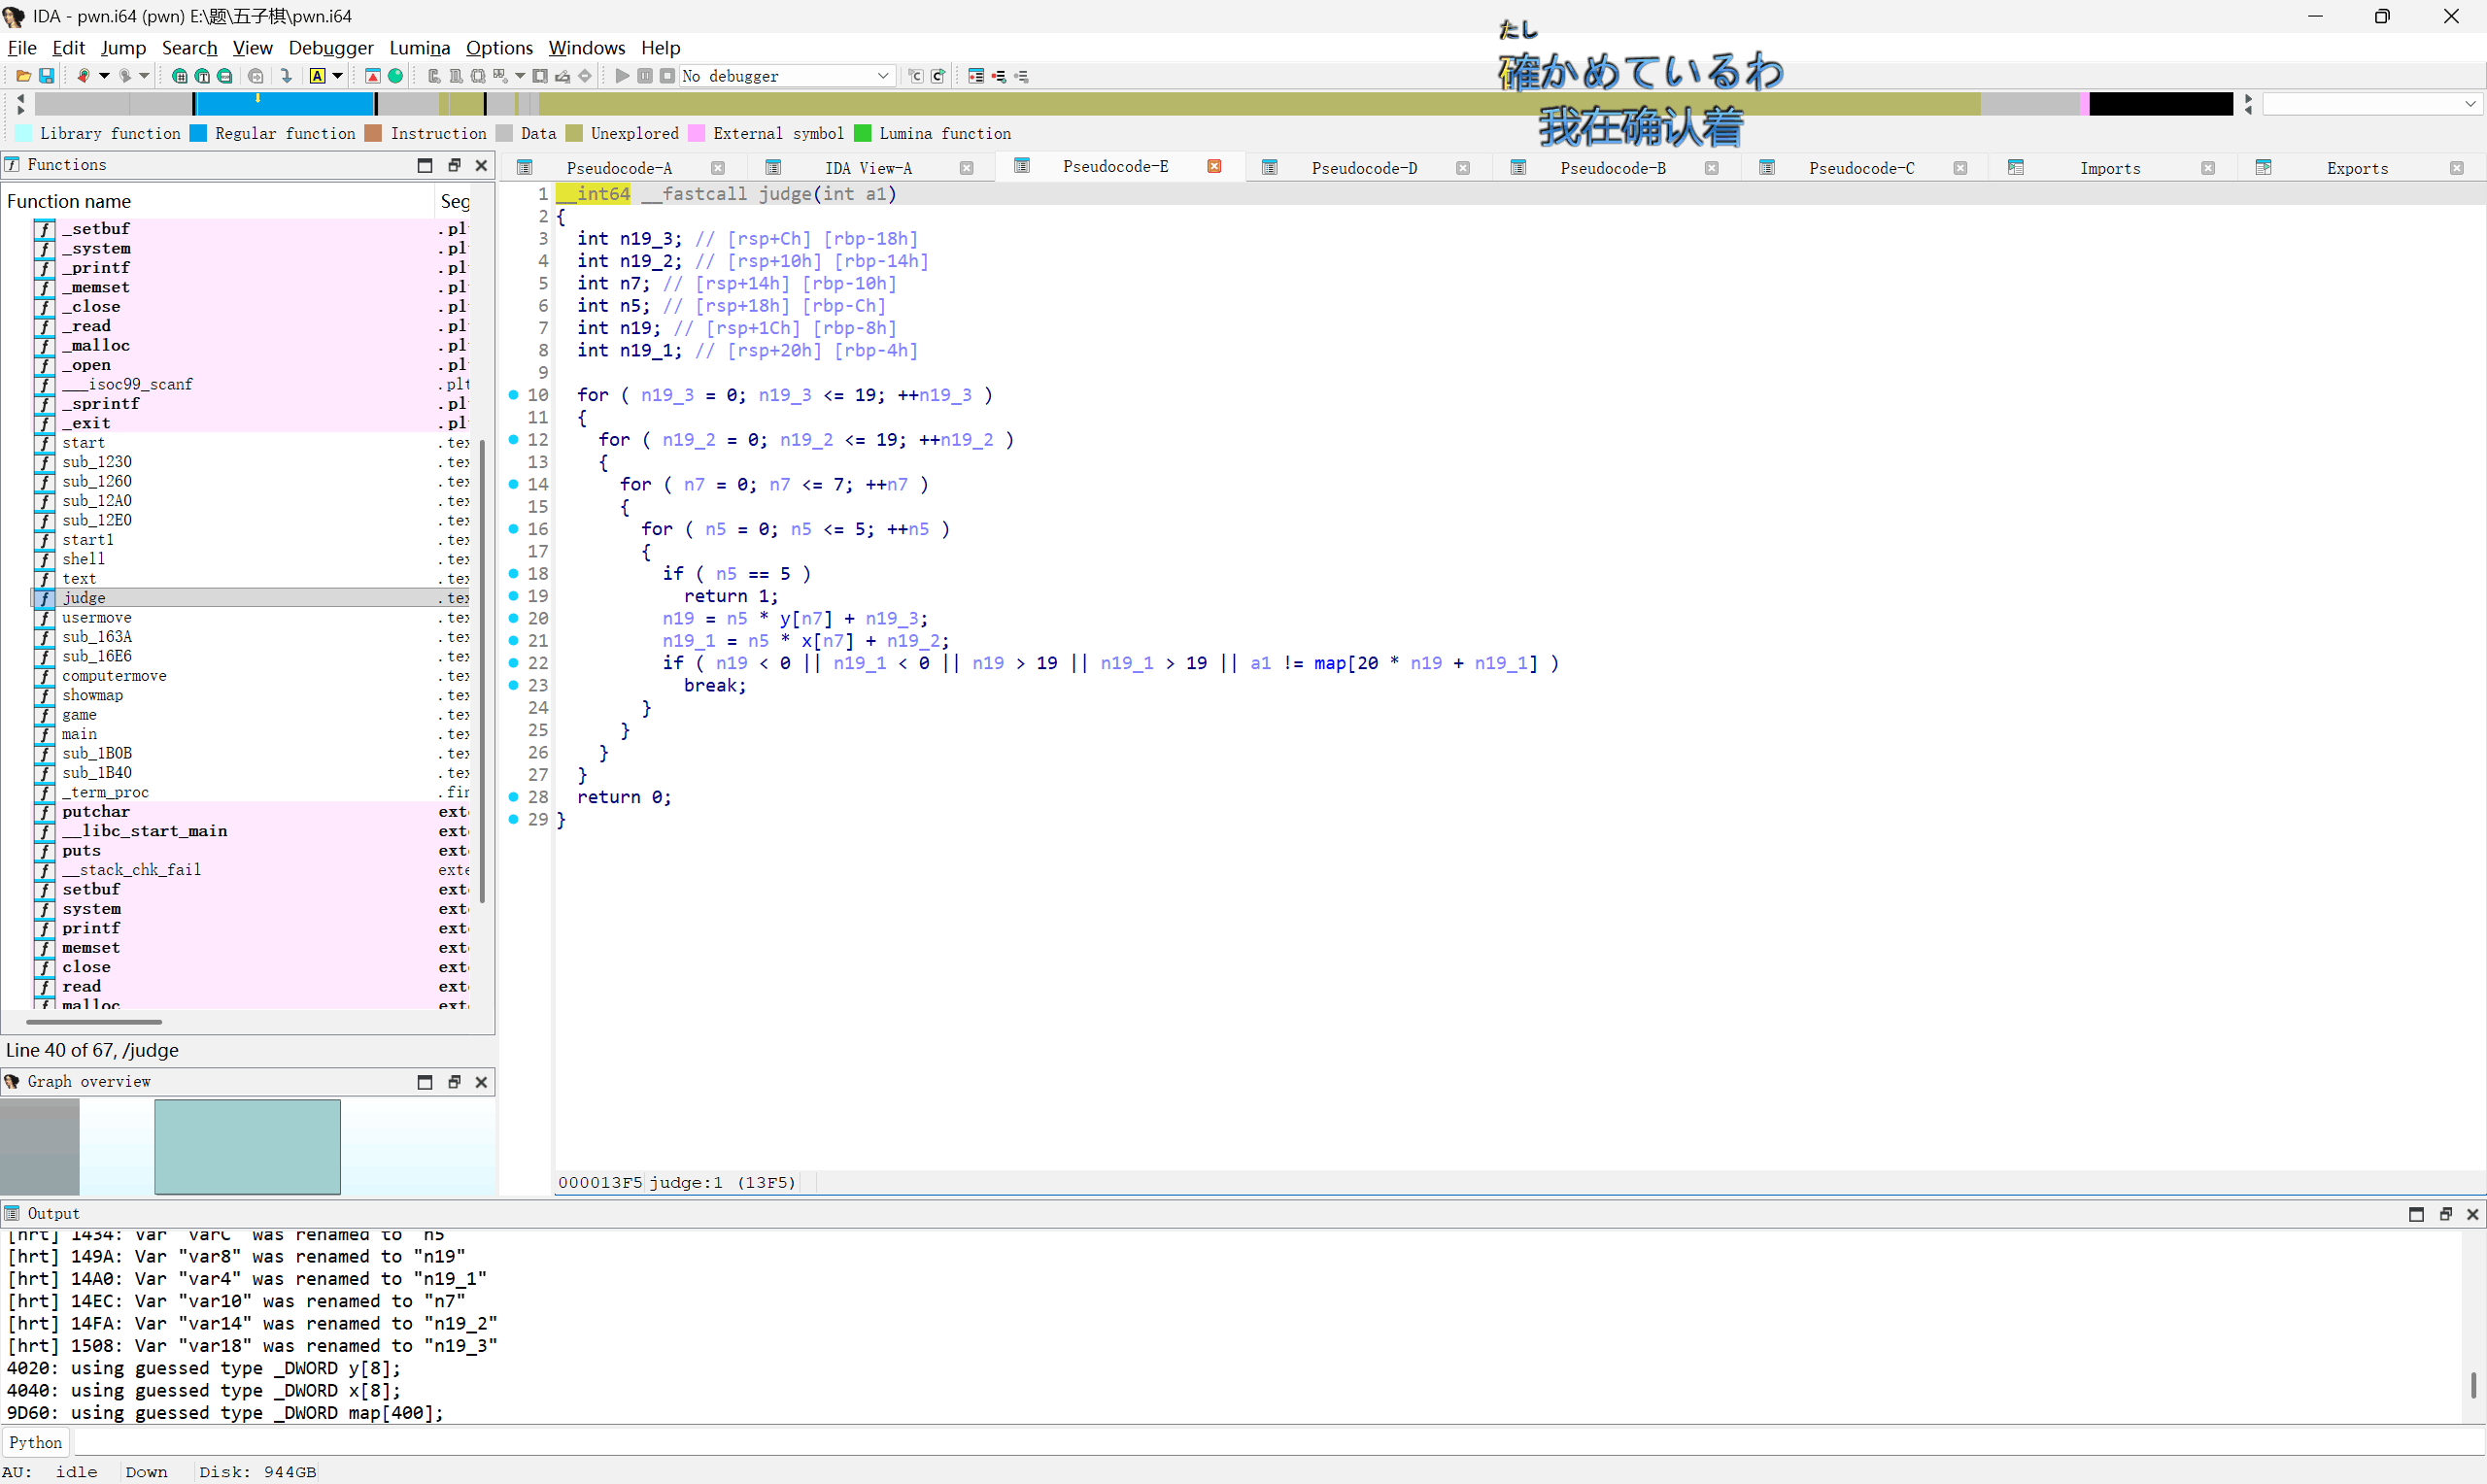Image resolution: width=2487 pixels, height=1484 pixels.
Task: Toggle breakpoint dot on line 22
Action: coord(513,663)
